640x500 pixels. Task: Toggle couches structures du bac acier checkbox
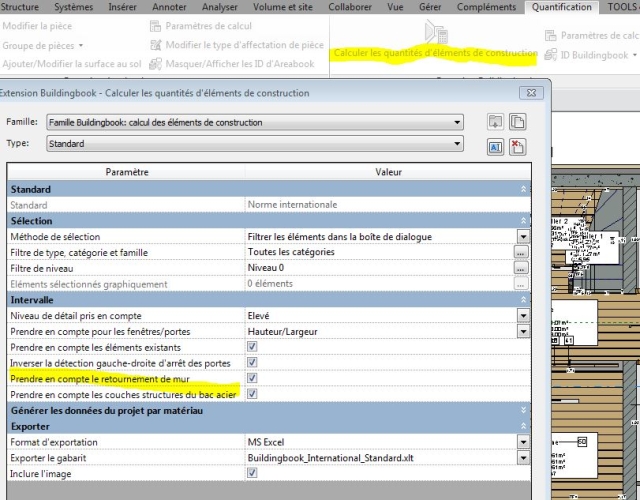click(252, 394)
